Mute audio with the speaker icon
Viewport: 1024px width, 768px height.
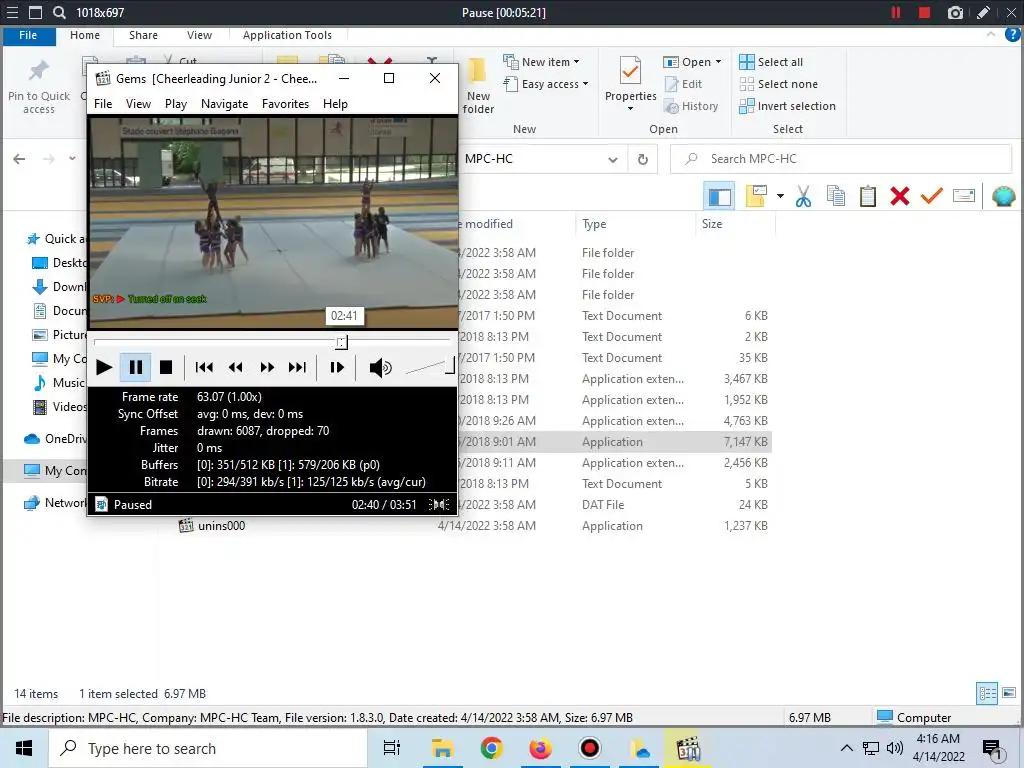click(x=380, y=368)
